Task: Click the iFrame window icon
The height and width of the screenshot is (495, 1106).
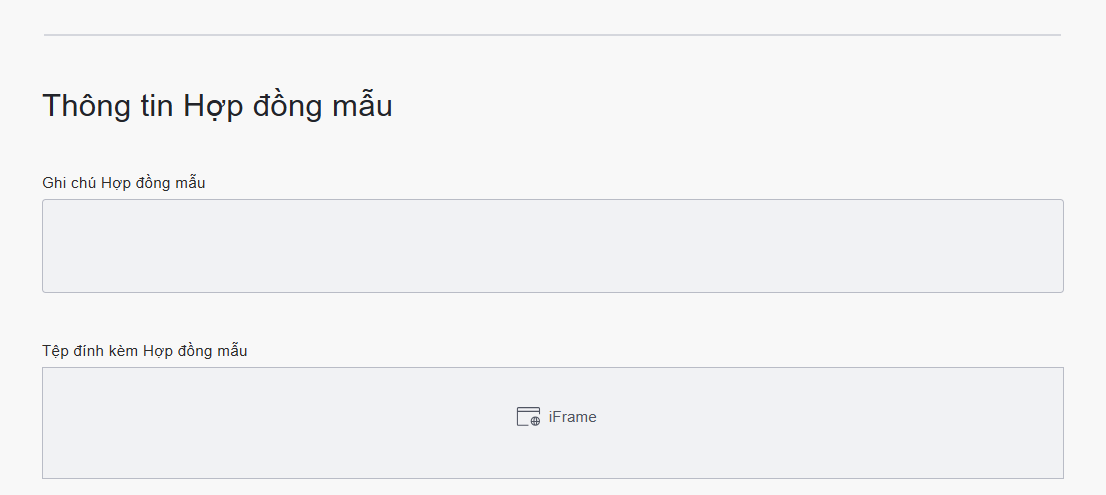Action: 527,416
